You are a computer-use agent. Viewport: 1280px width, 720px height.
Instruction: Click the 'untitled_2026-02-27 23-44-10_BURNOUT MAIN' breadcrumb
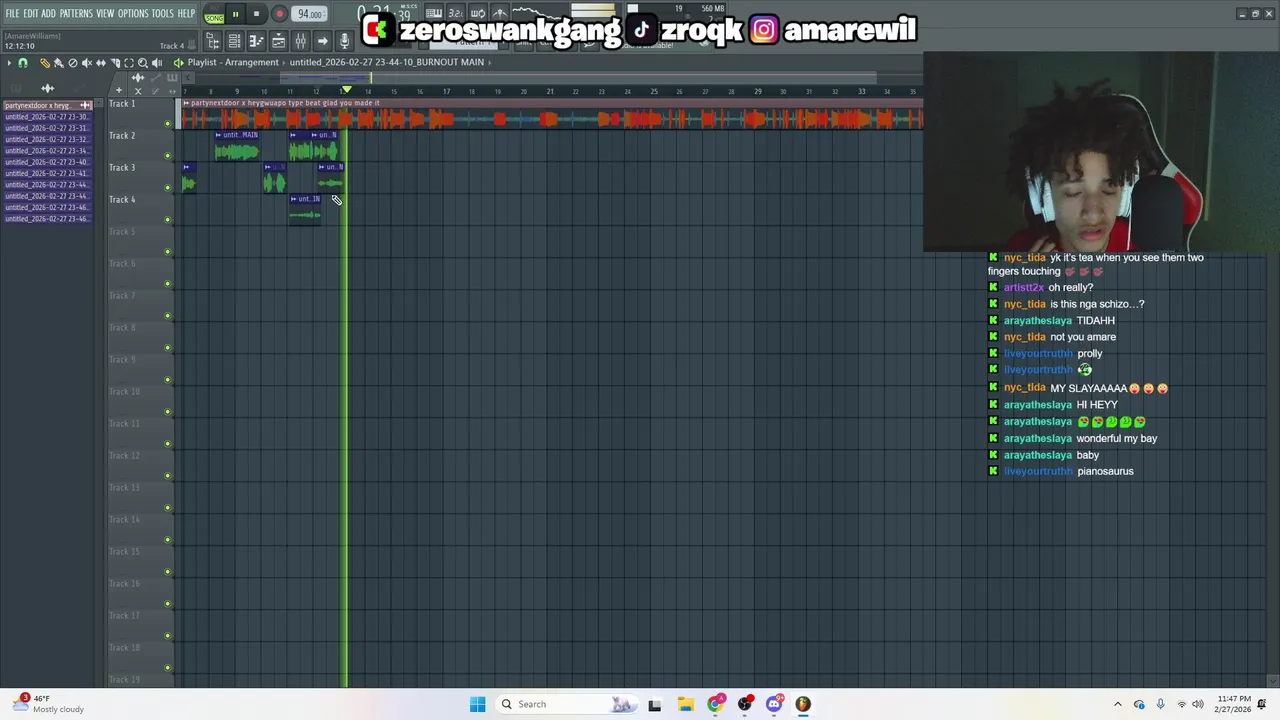point(387,62)
